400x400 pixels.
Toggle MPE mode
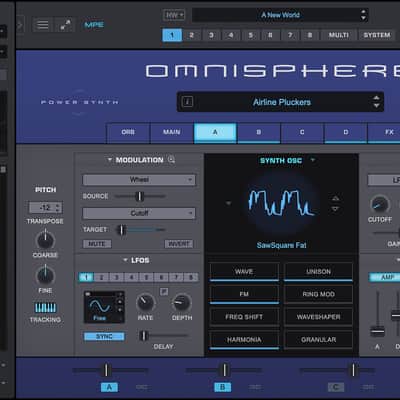coord(94,25)
